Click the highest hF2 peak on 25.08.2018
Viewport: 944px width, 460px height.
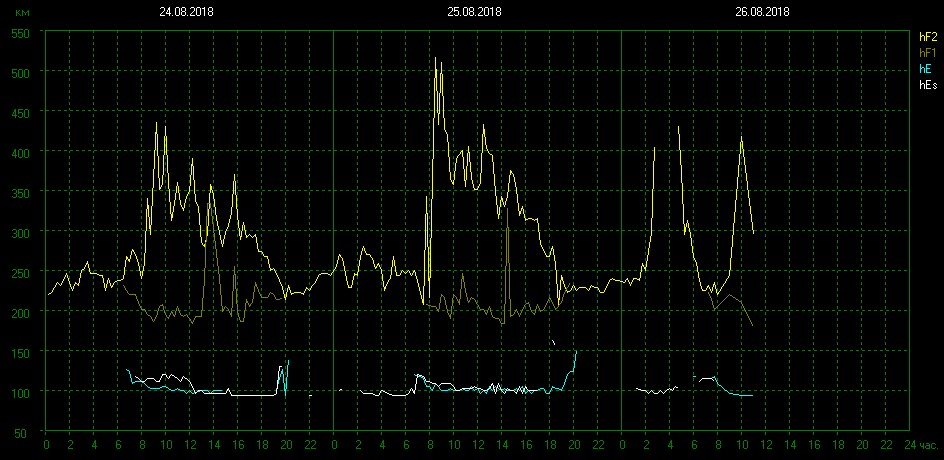coord(435,58)
